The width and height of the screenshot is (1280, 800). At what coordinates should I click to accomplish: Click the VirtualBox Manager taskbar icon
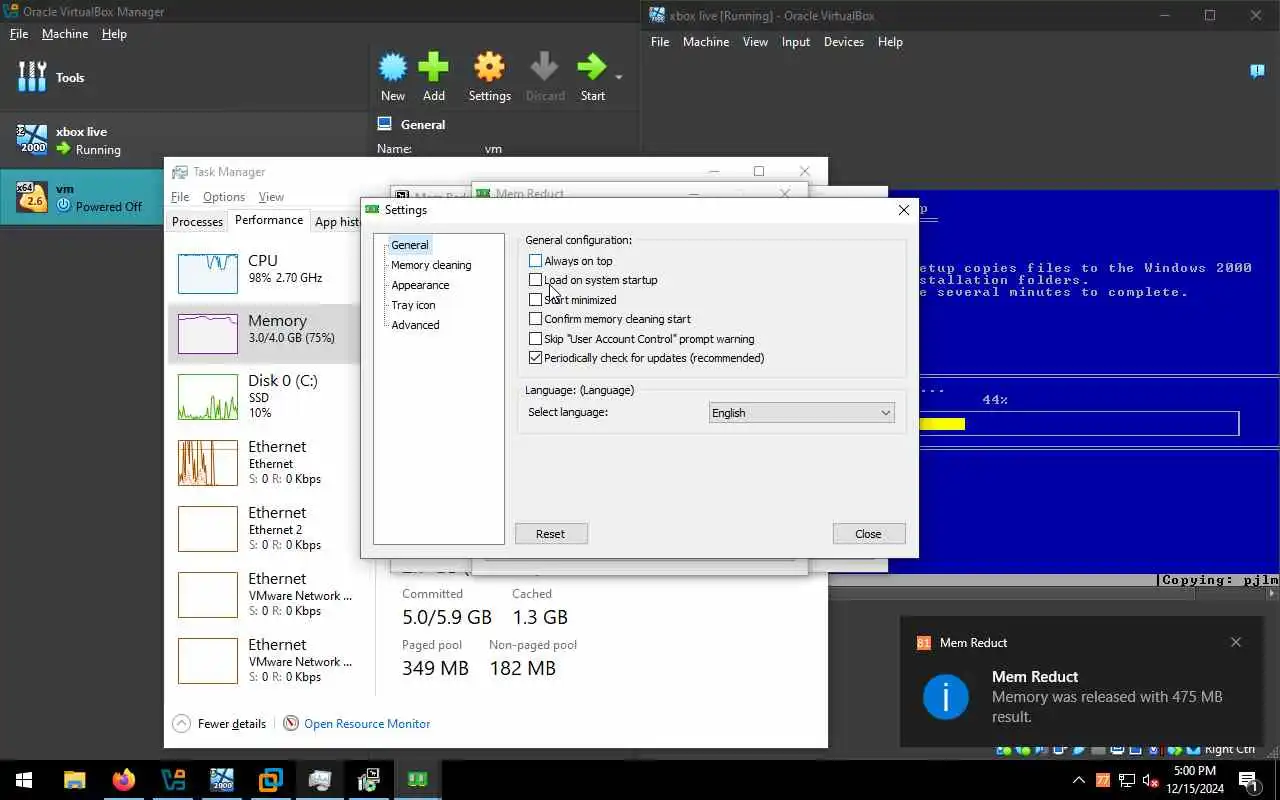coord(172,780)
